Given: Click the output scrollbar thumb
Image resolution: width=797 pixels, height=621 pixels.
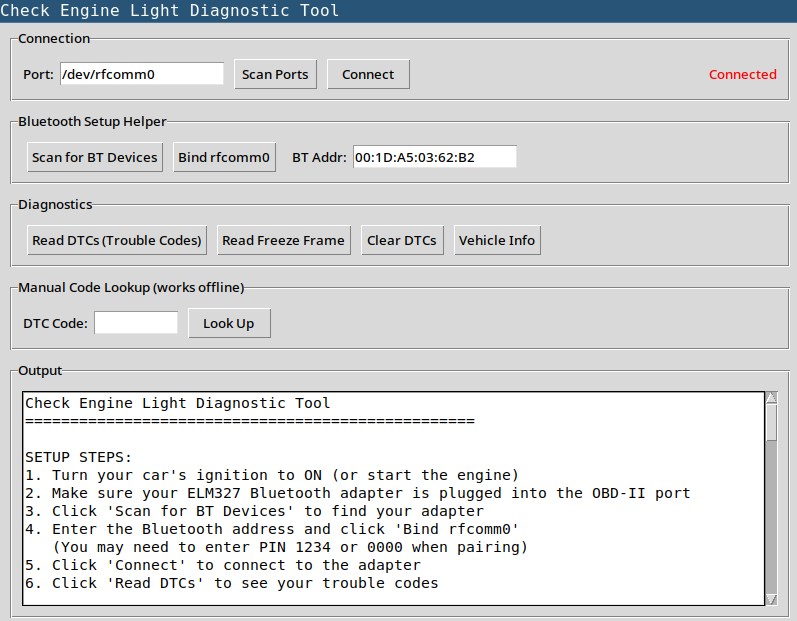Looking at the screenshot, I should [x=771, y=422].
